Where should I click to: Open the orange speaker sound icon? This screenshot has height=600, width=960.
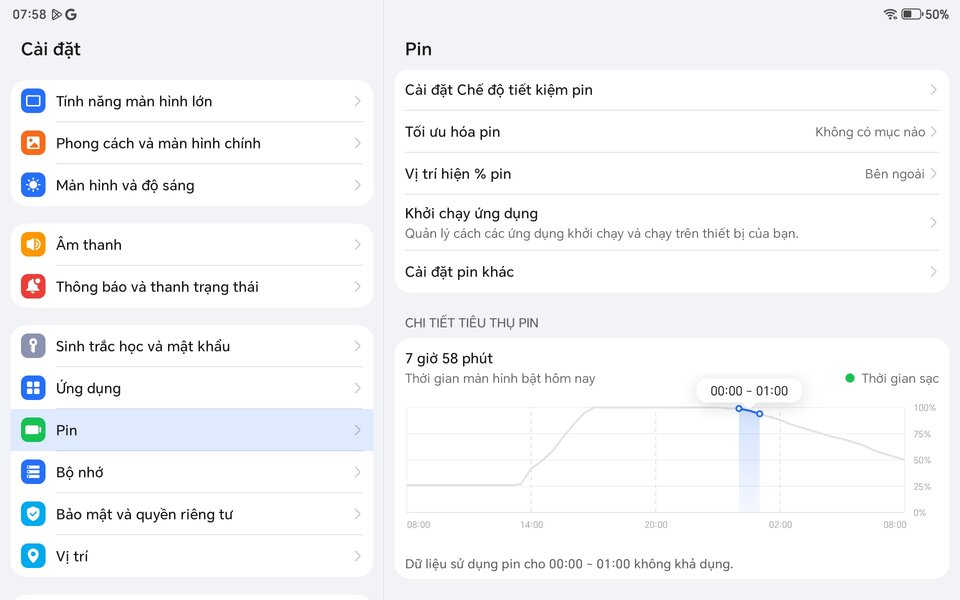tap(33, 244)
